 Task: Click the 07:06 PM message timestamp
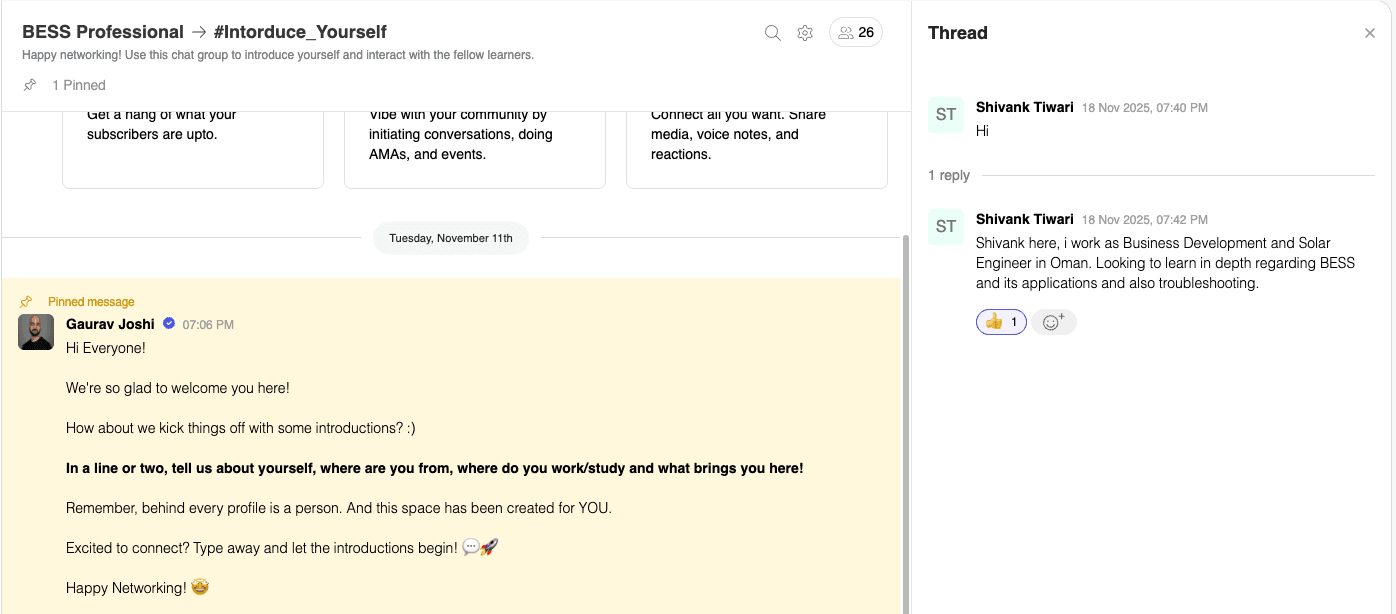coord(208,325)
